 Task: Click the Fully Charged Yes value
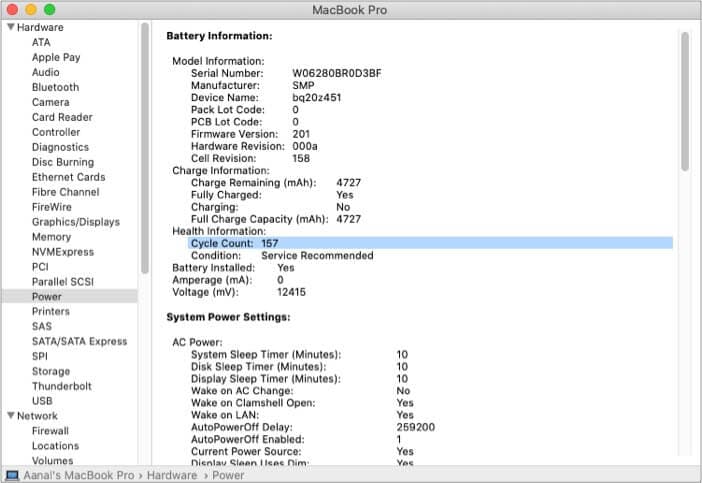tap(345, 195)
